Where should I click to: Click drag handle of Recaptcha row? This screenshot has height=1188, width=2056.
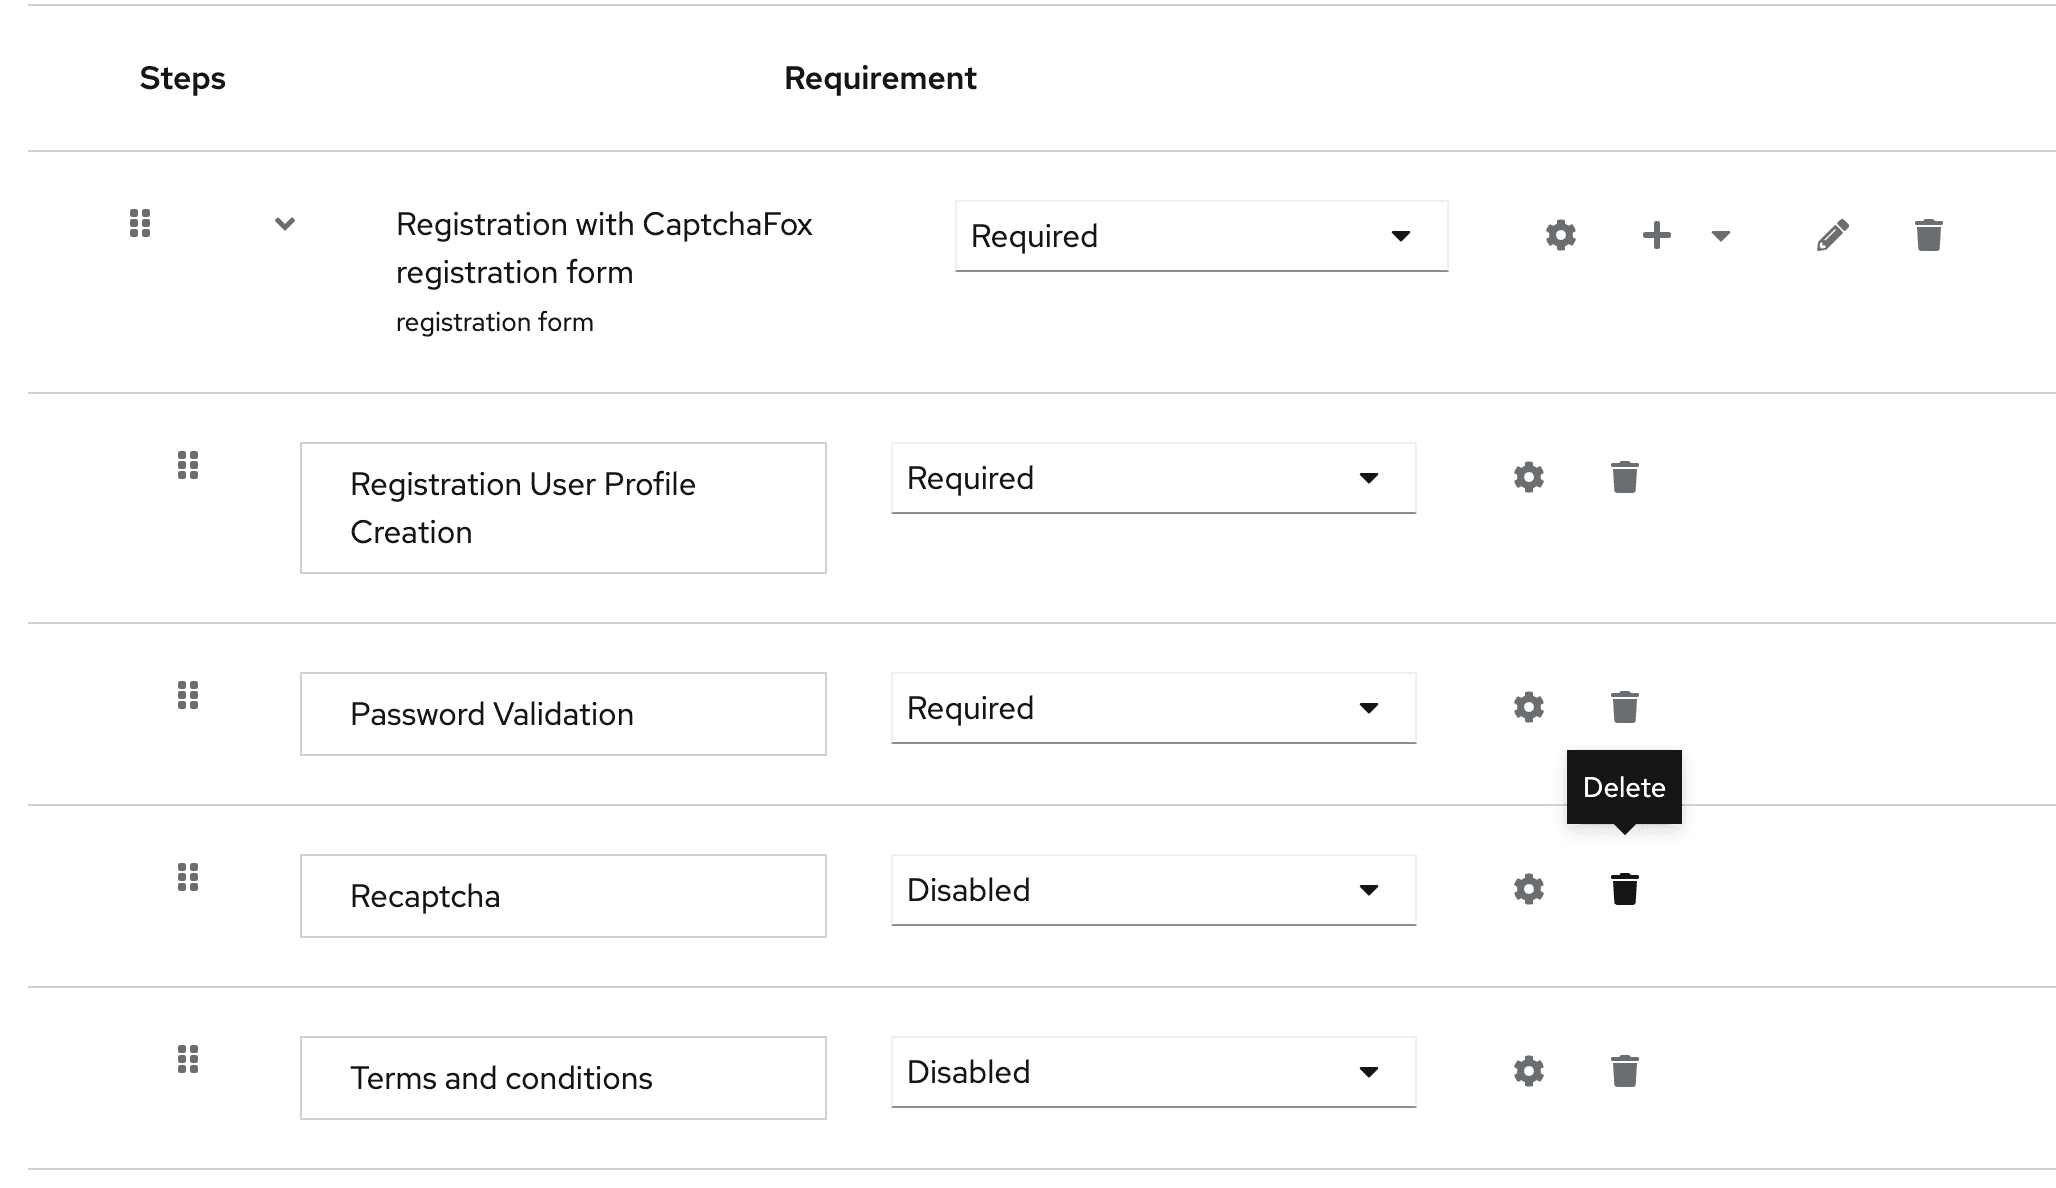[188, 877]
